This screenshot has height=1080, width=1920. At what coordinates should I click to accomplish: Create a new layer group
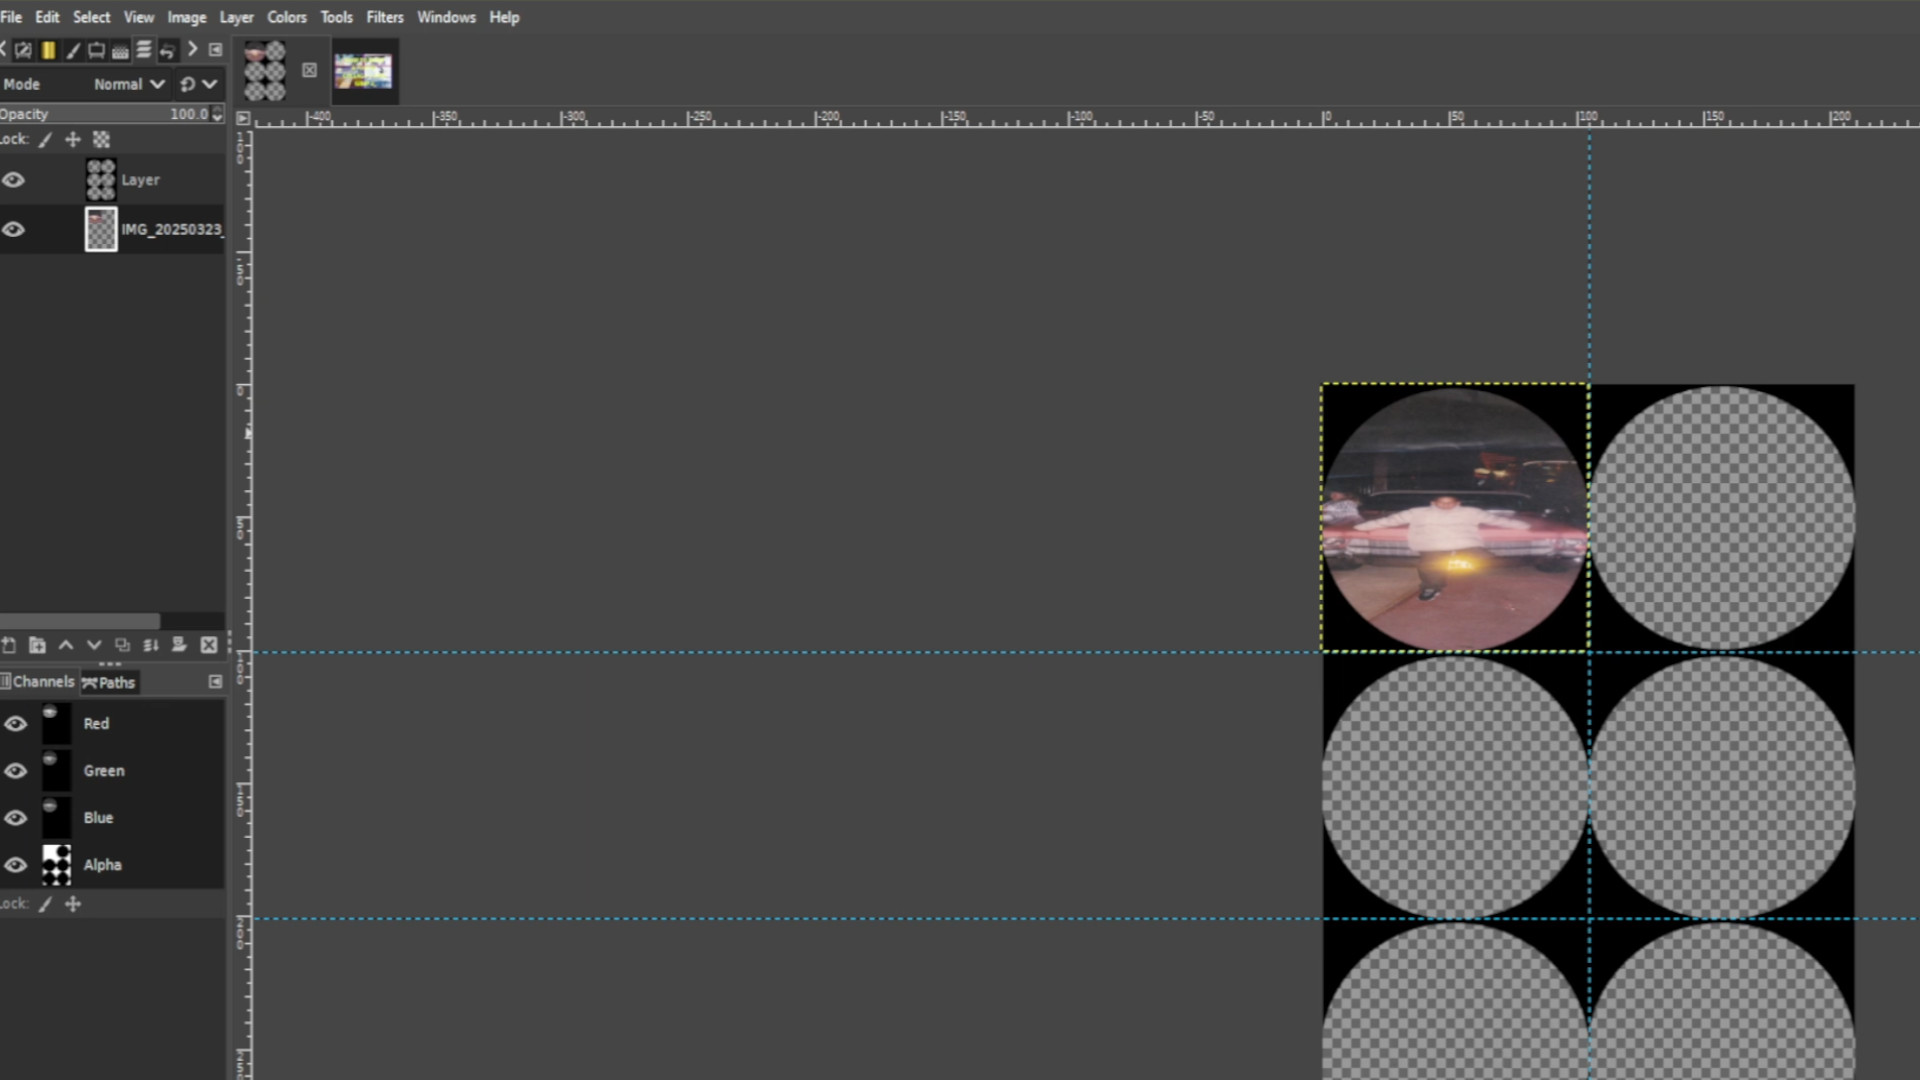pos(37,645)
